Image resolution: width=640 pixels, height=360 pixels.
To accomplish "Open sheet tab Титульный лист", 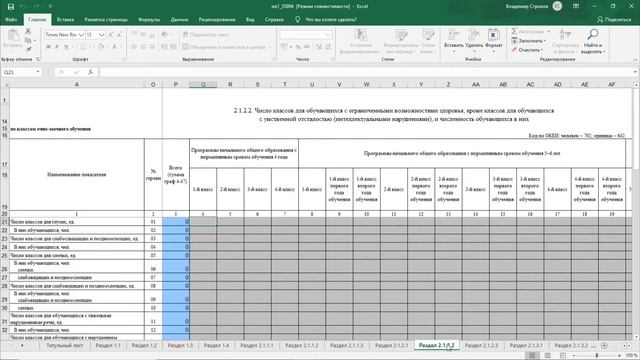I will pyautogui.click(x=64, y=345).
